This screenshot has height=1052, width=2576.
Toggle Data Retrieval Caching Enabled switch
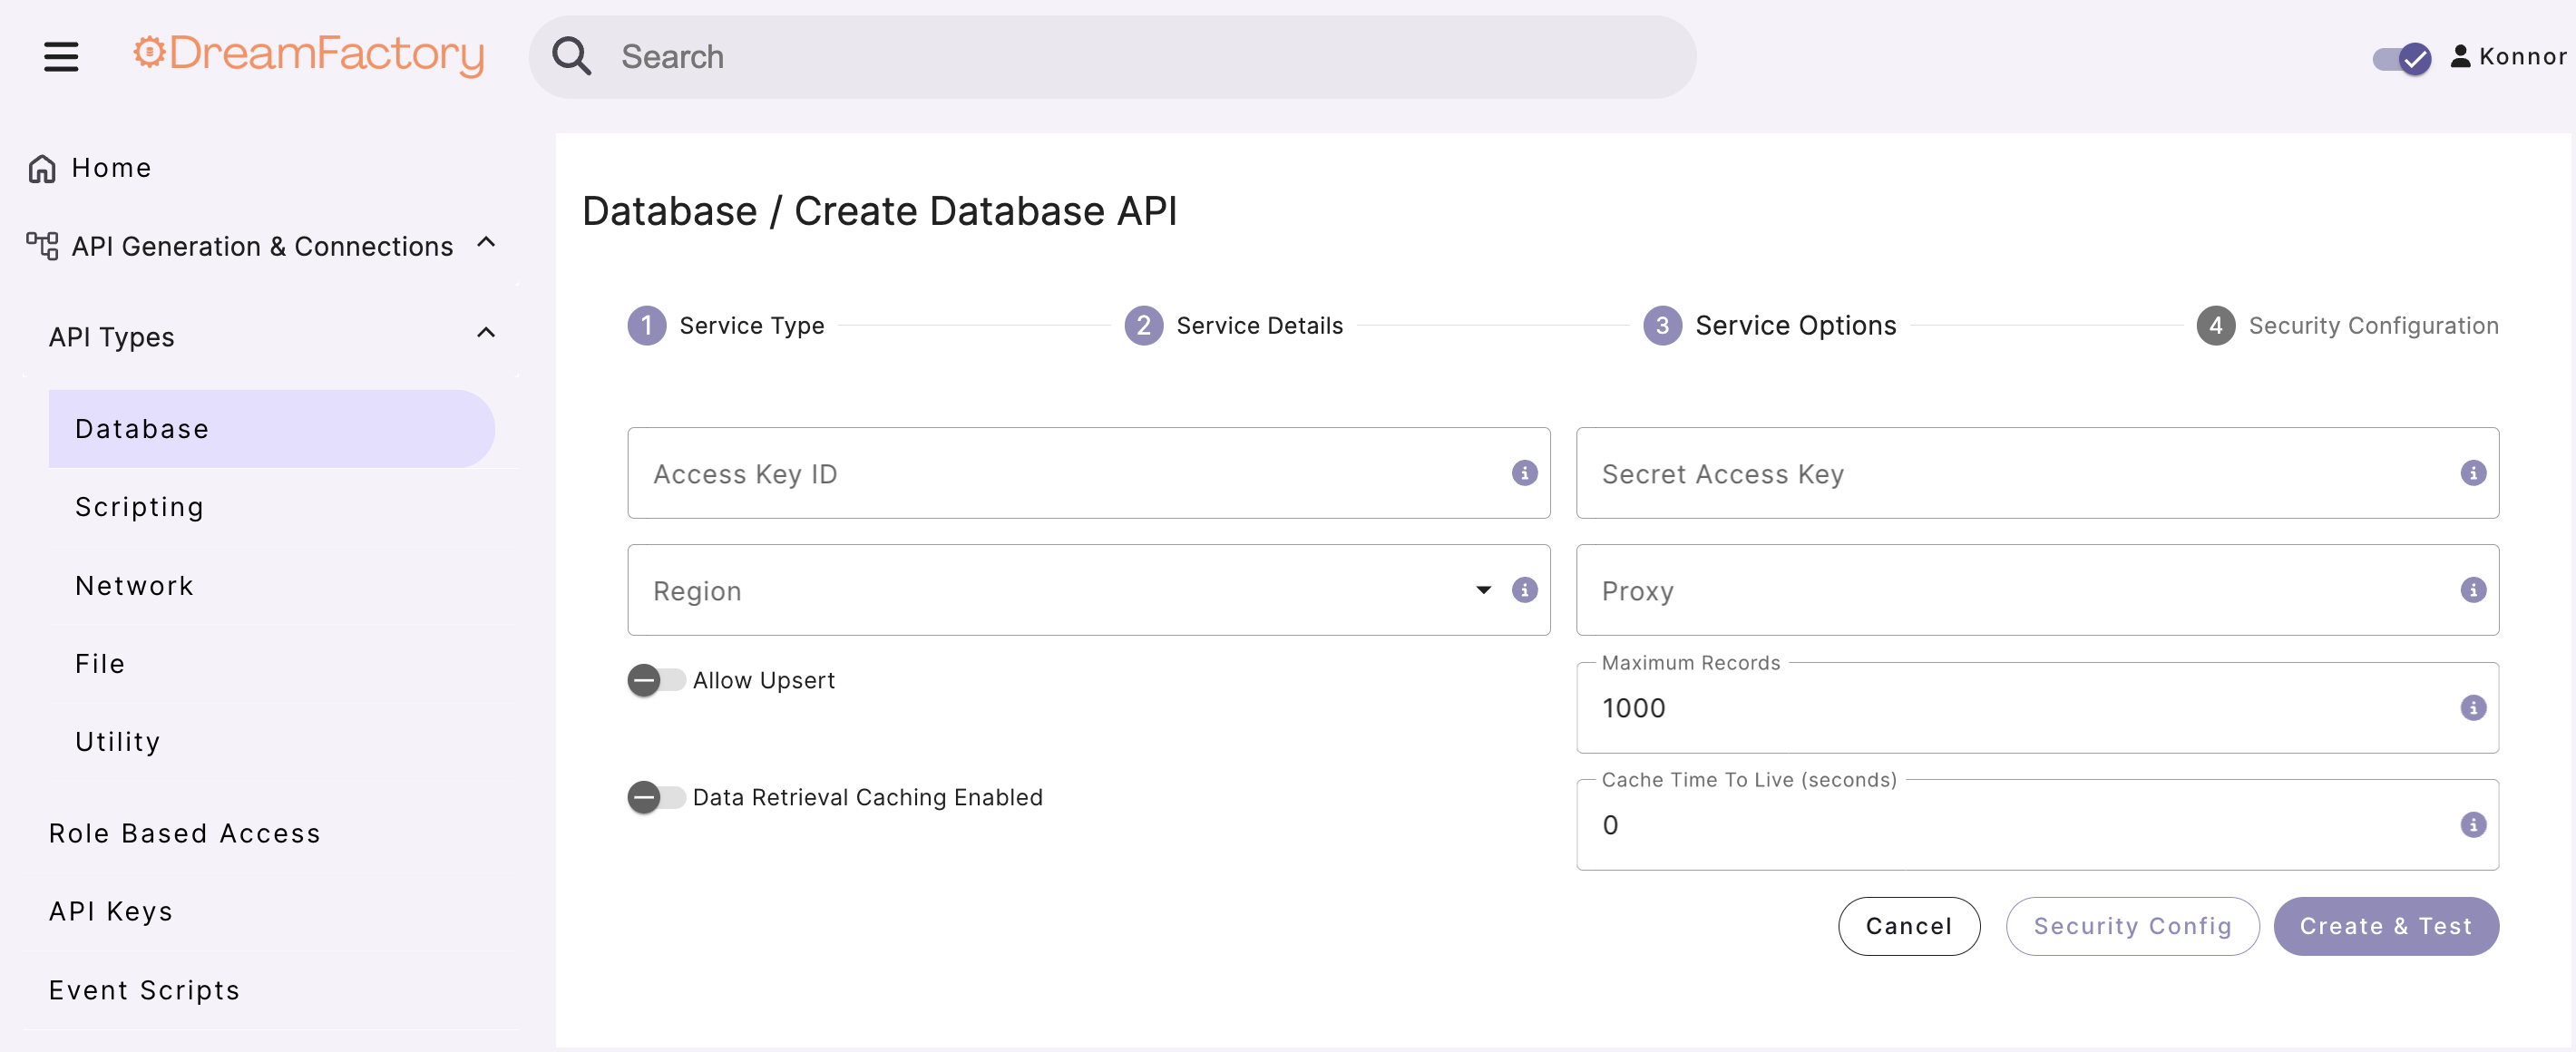(655, 797)
